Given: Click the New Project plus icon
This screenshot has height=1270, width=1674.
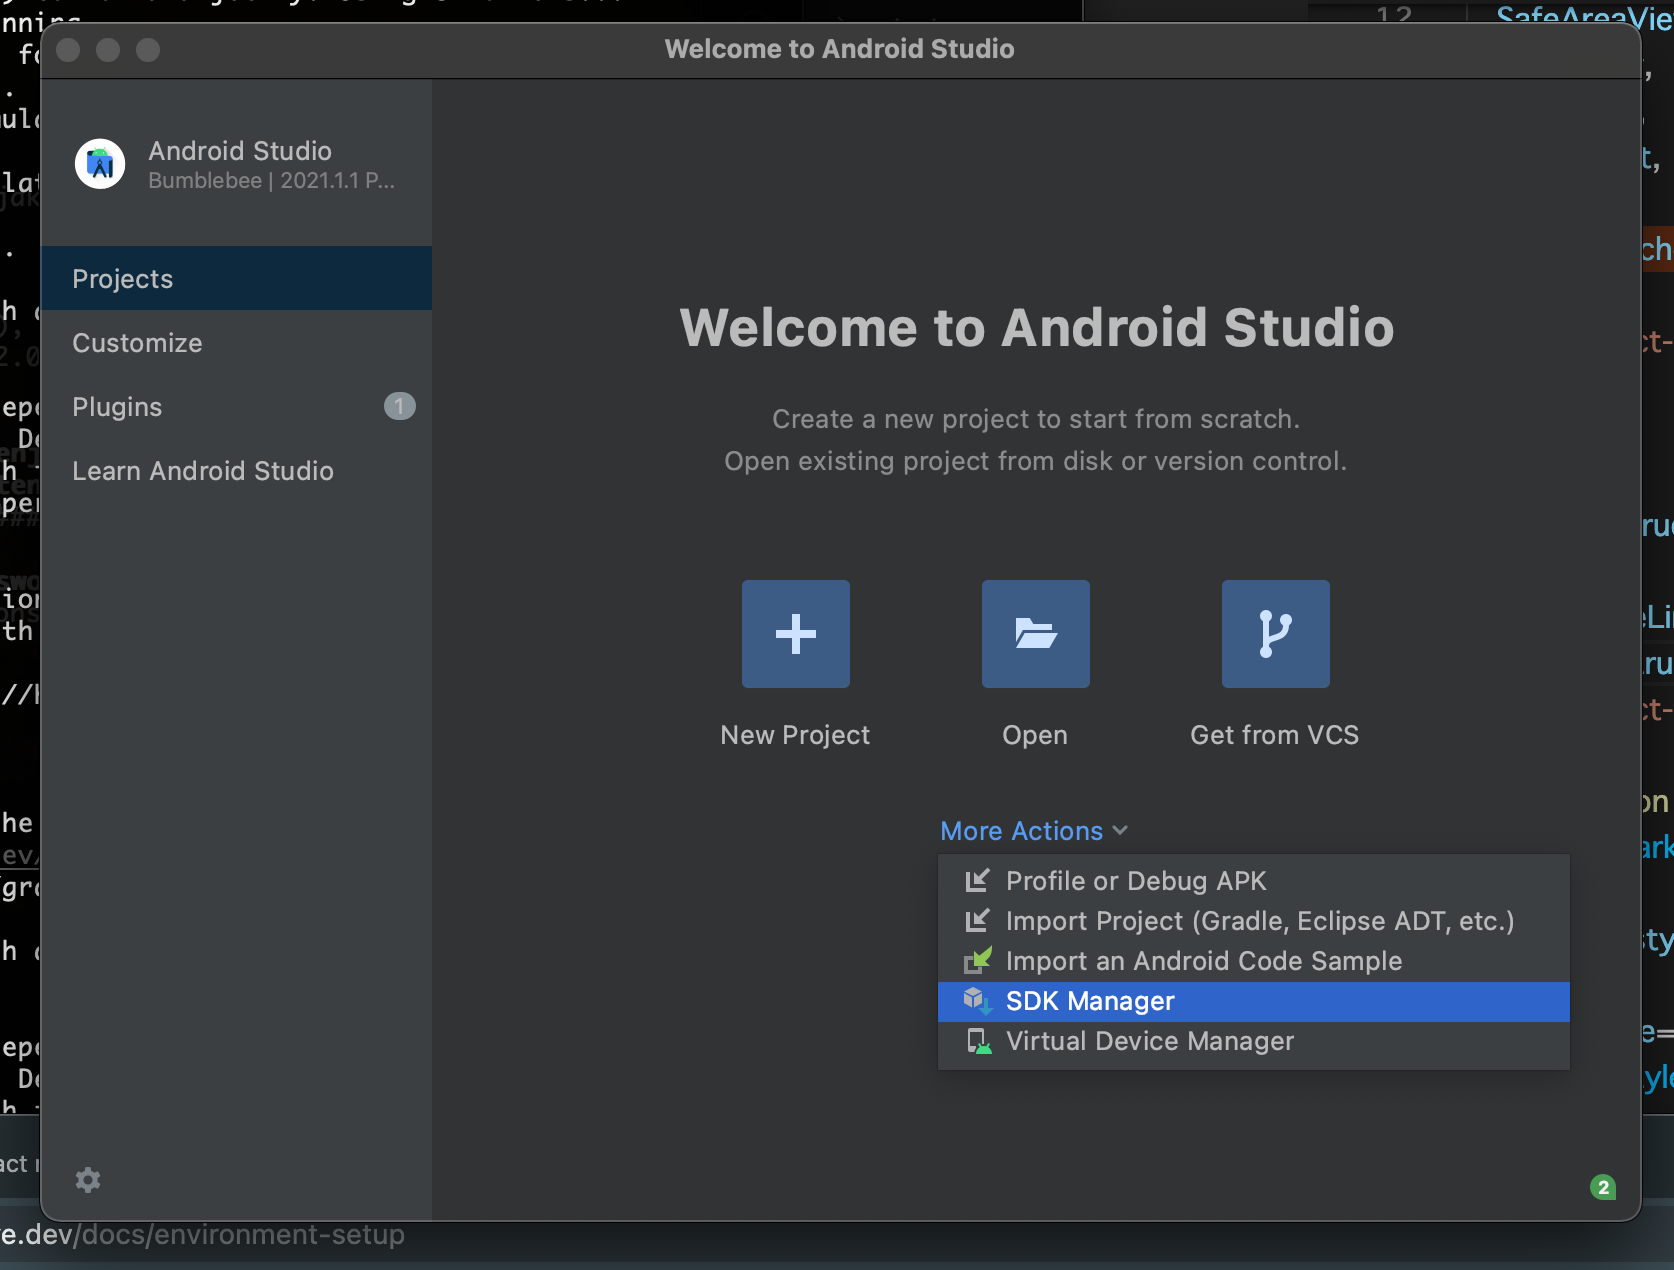Looking at the screenshot, I should (x=796, y=634).
